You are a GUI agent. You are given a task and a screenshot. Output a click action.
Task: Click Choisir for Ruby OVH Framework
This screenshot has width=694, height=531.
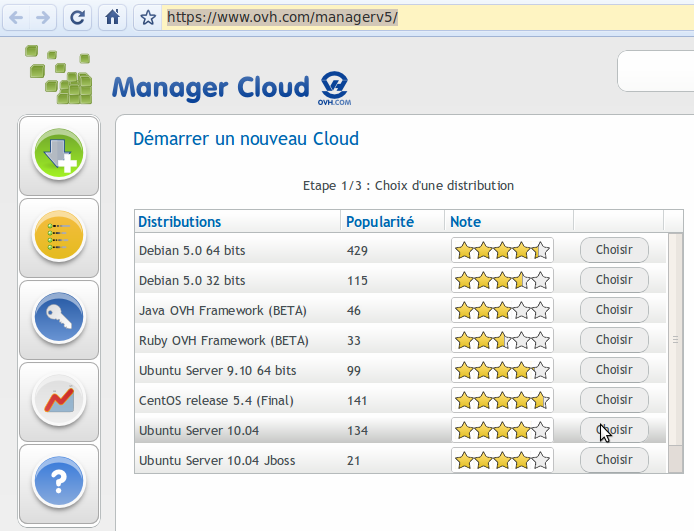pyautogui.click(x=614, y=340)
